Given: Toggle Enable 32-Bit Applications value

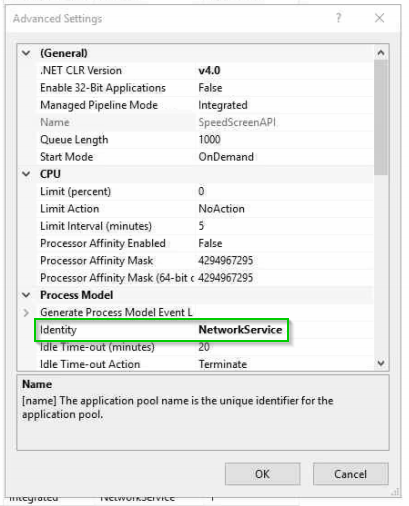Looking at the screenshot, I should 210,88.
